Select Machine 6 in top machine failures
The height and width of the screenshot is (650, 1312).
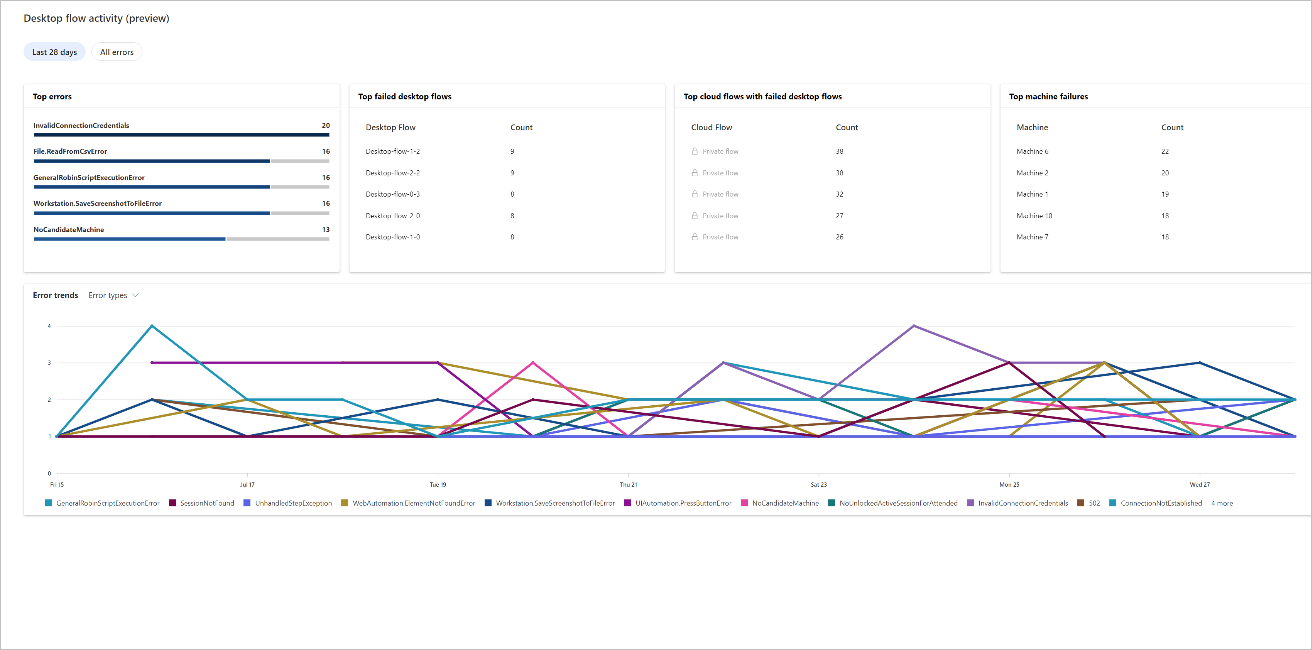1032,151
